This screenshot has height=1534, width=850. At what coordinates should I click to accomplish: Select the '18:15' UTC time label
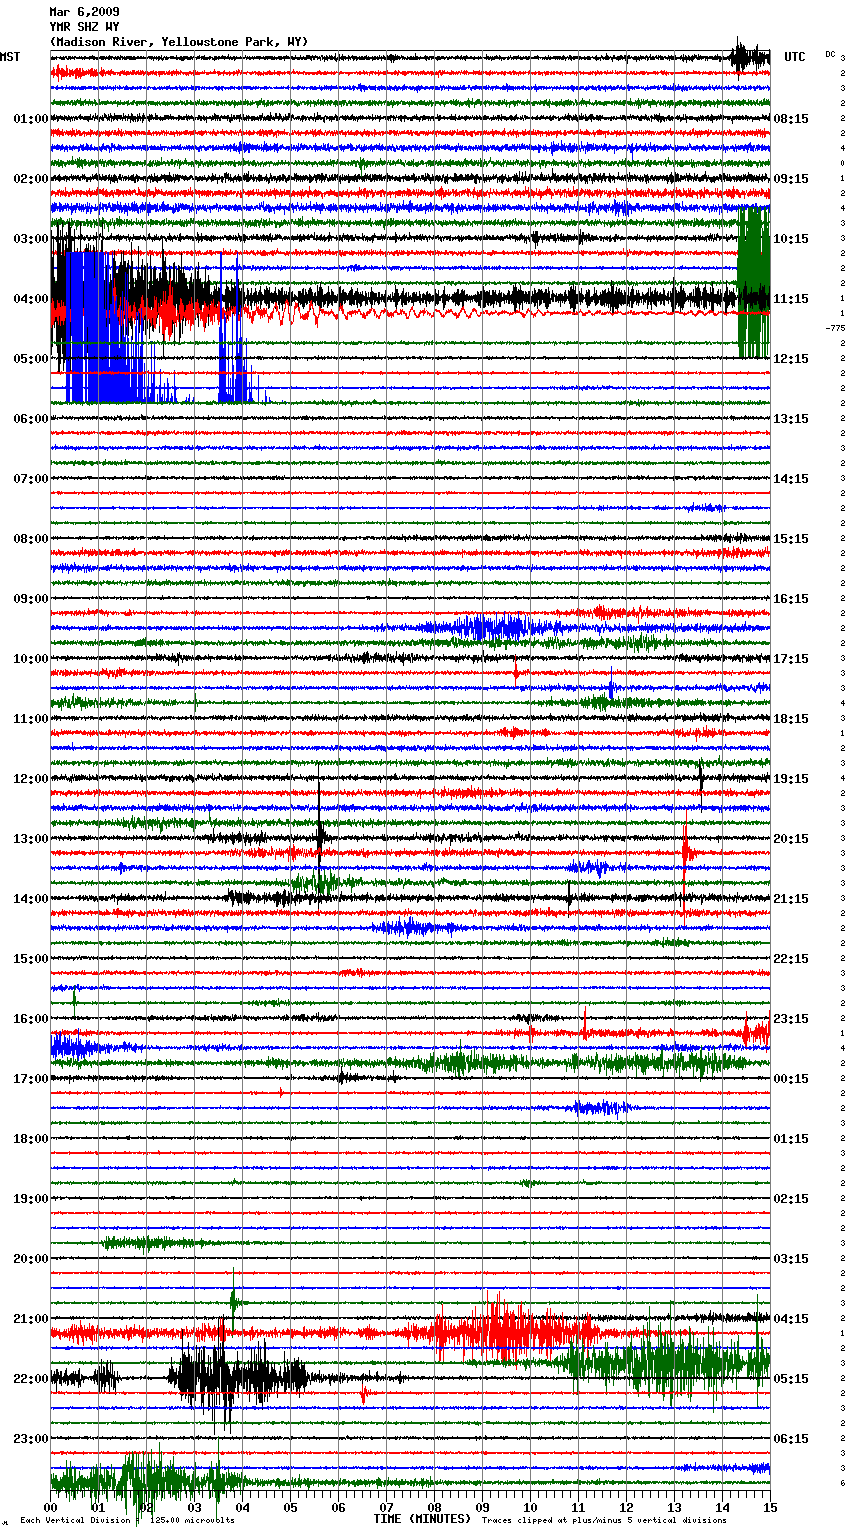point(791,719)
